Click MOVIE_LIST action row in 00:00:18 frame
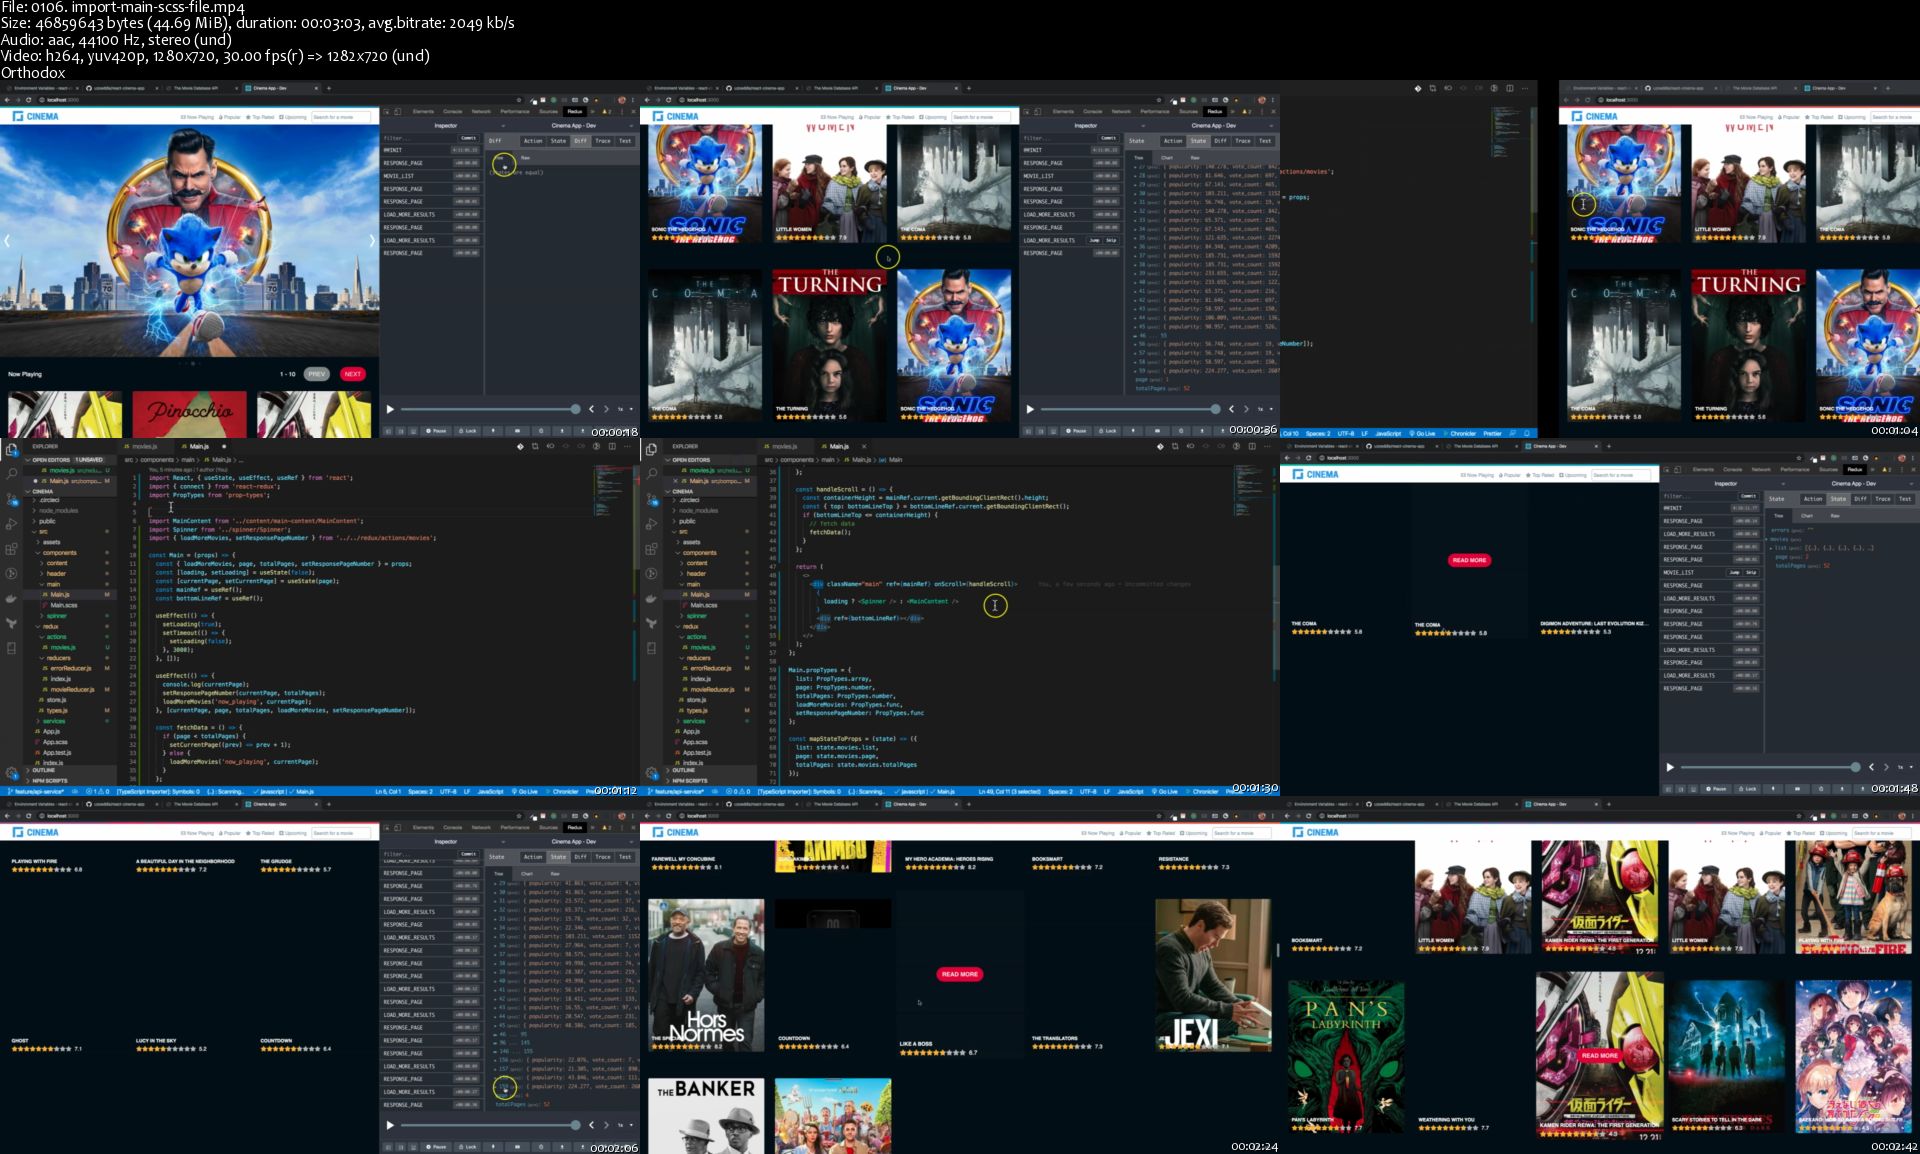The width and height of the screenshot is (1920, 1154). coord(431,176)
